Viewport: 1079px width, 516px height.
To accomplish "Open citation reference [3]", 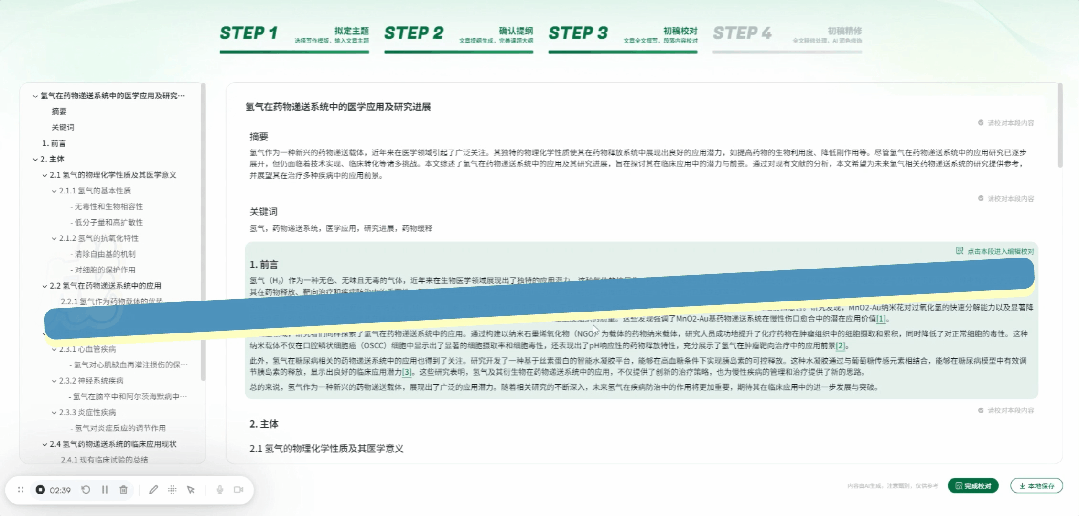I will (x=407, y=372).
